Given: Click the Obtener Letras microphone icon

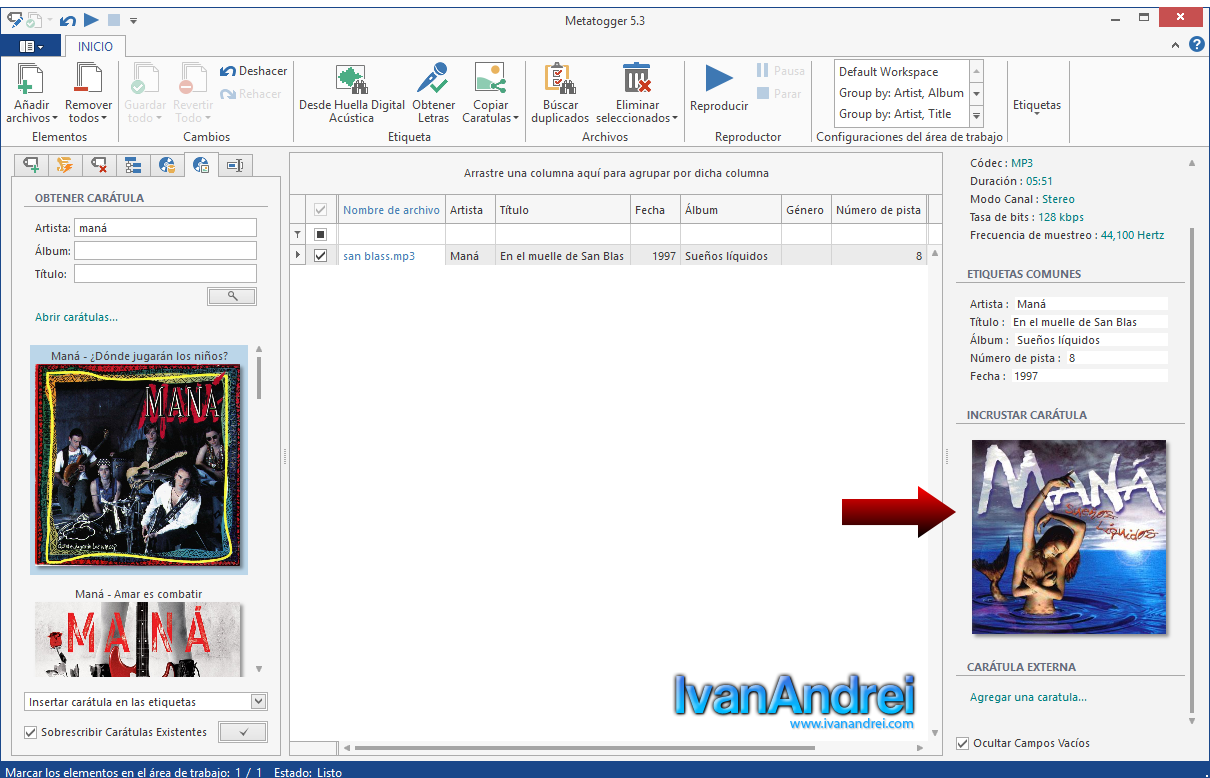Looking at the screenshot, I should [432, 79].
